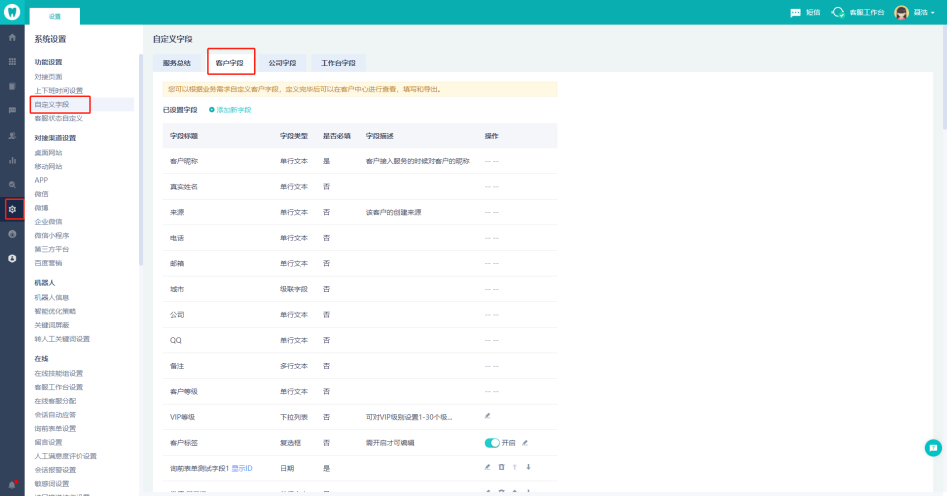Open the gear settings icon in left rail
947x496 pixels.
12,210
